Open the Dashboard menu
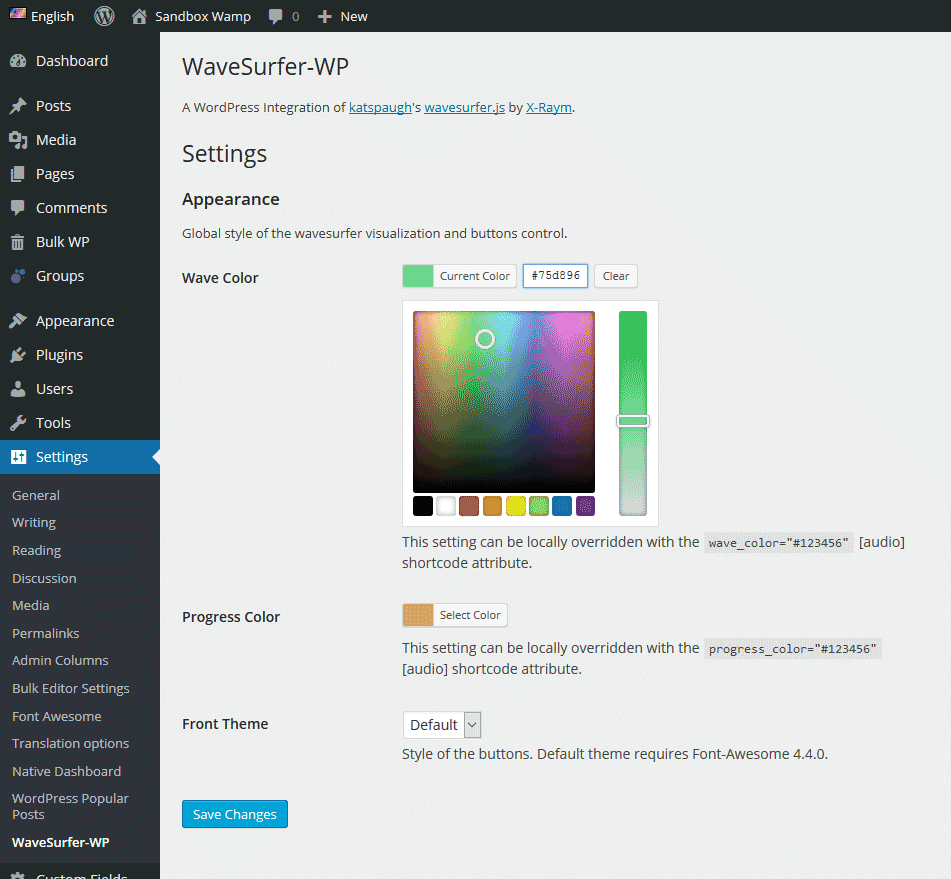Viewport: 951px width, 879px height. click(72, 61)
